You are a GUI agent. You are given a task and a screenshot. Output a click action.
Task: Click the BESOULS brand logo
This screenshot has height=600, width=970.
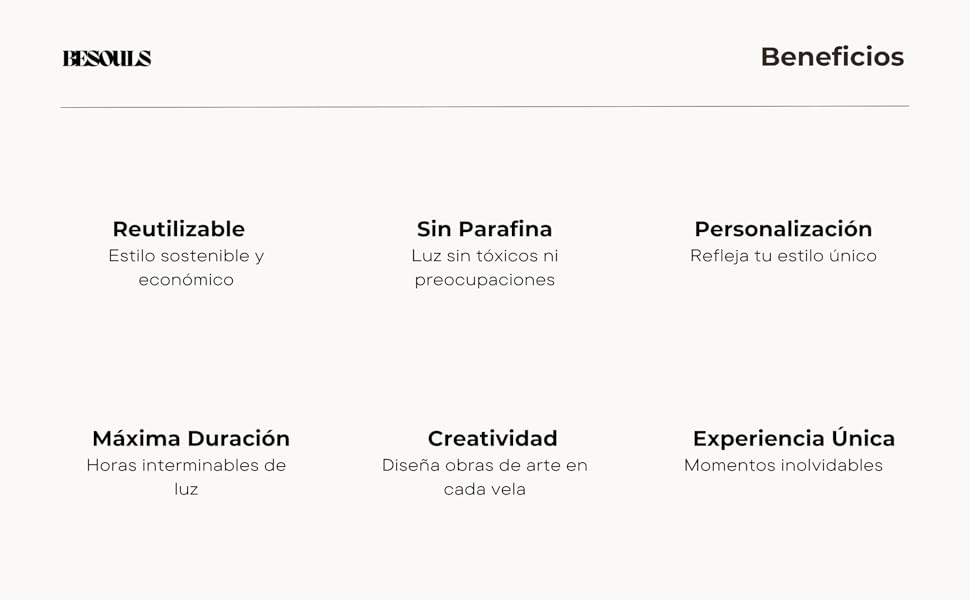(x=107, y=58)
